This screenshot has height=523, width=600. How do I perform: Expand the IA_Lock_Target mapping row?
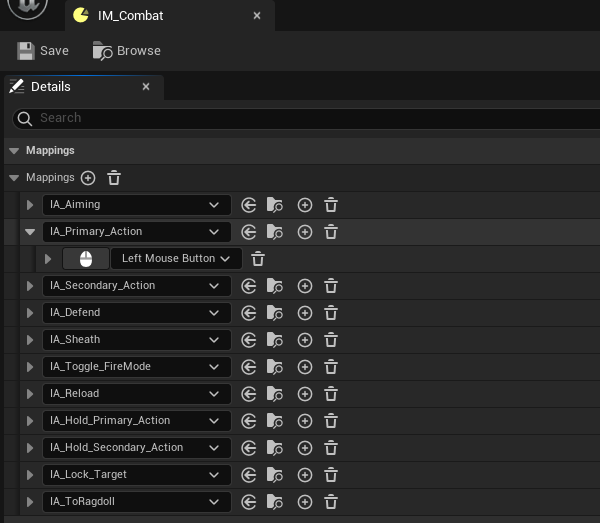29,475
